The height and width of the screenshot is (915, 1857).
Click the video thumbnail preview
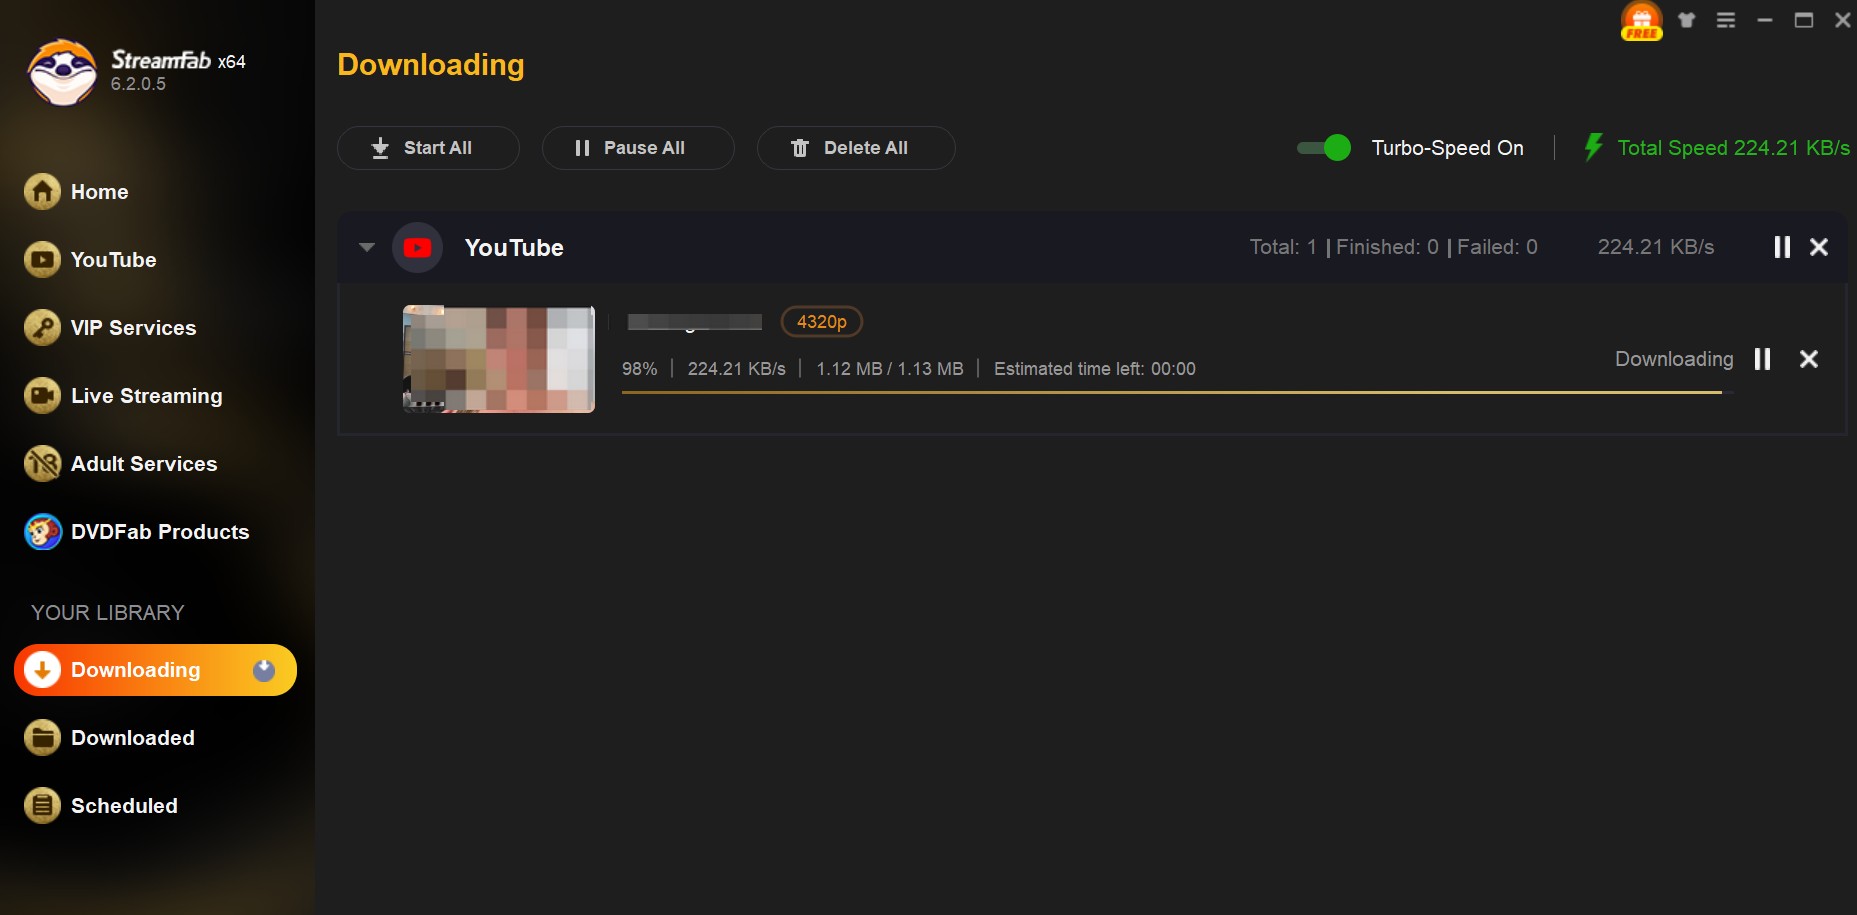pyautogui.click(x=499, y=359)
